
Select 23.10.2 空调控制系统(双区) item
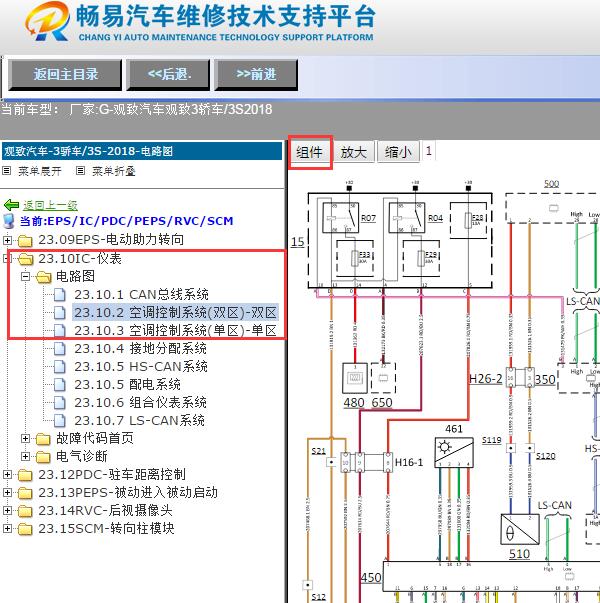click(x=175, y=313)
